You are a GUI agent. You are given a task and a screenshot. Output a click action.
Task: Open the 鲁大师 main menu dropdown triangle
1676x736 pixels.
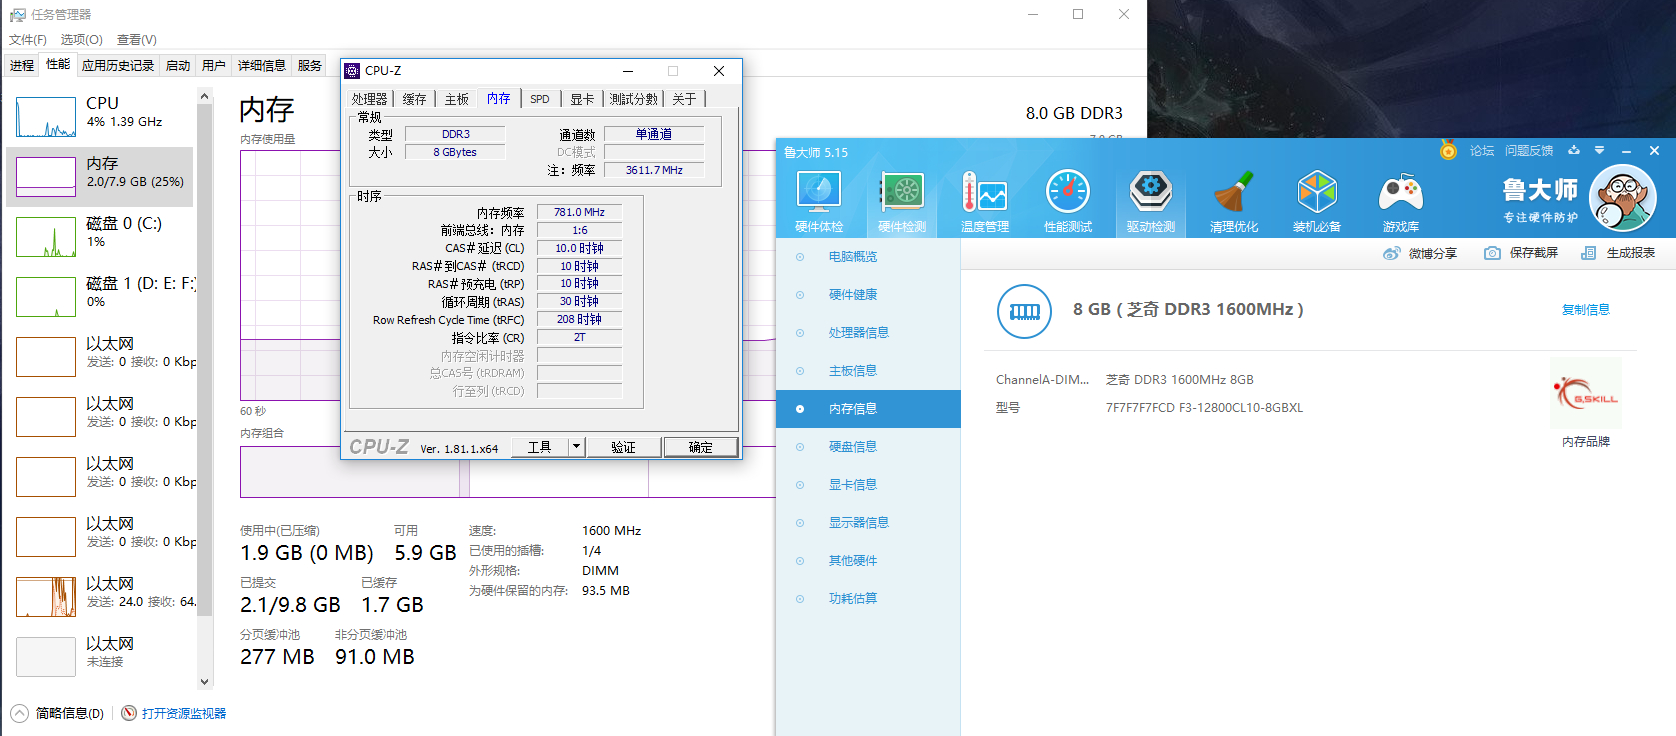1599,150
